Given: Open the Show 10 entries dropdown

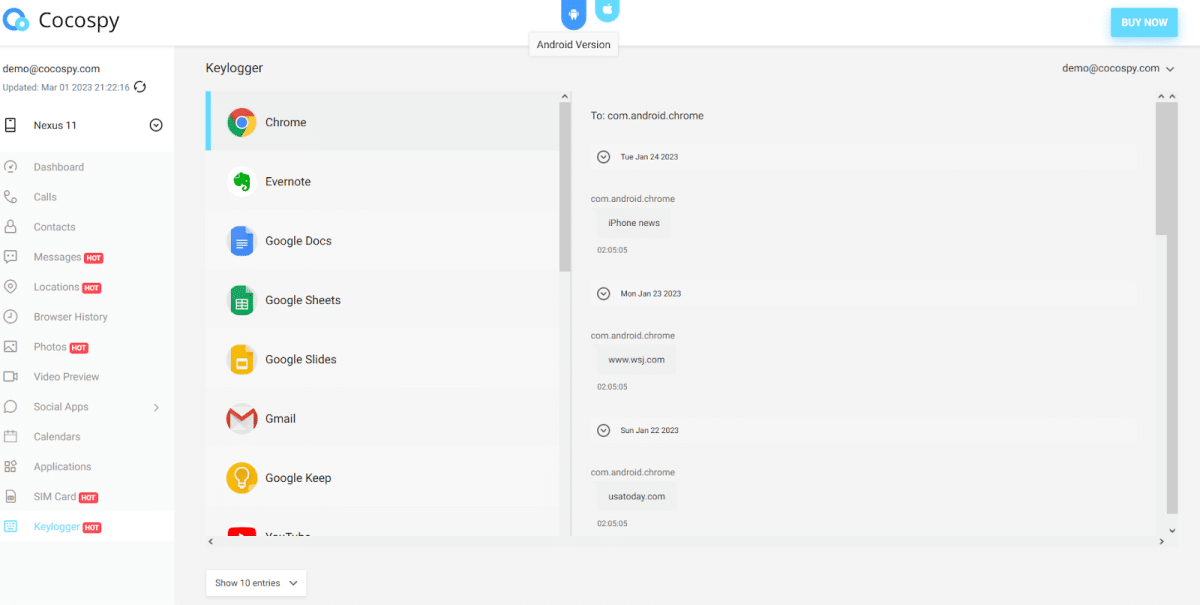Looking at the screenshot, I should (256, 583).
